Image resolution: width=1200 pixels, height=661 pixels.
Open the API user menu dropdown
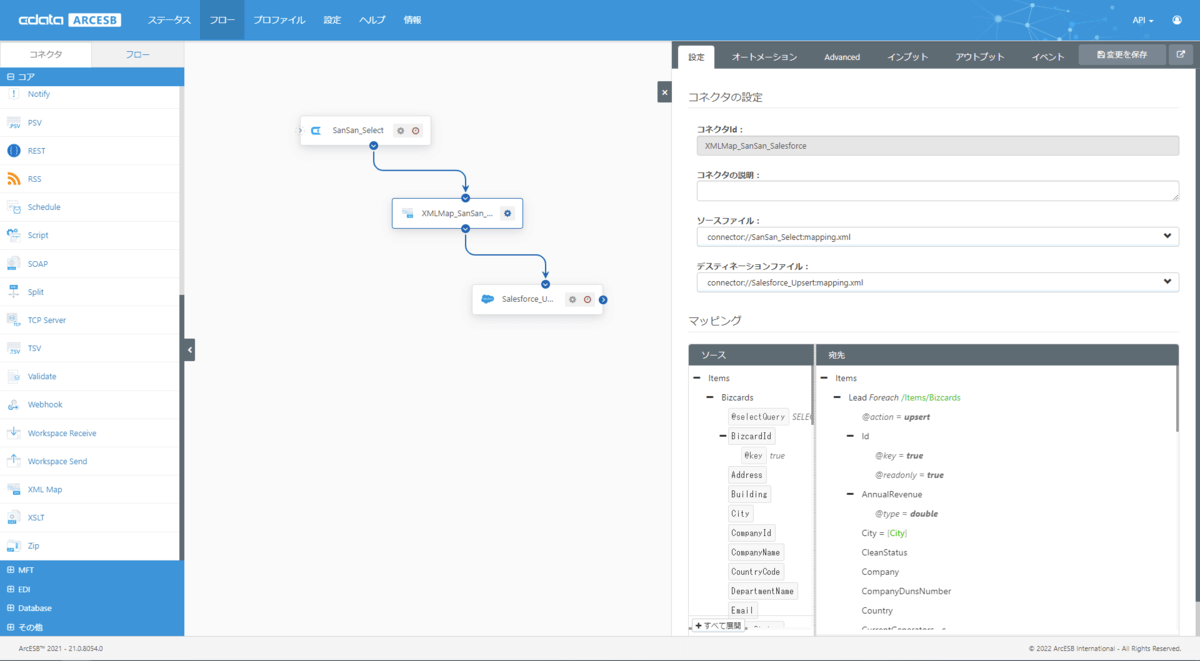1143,20
